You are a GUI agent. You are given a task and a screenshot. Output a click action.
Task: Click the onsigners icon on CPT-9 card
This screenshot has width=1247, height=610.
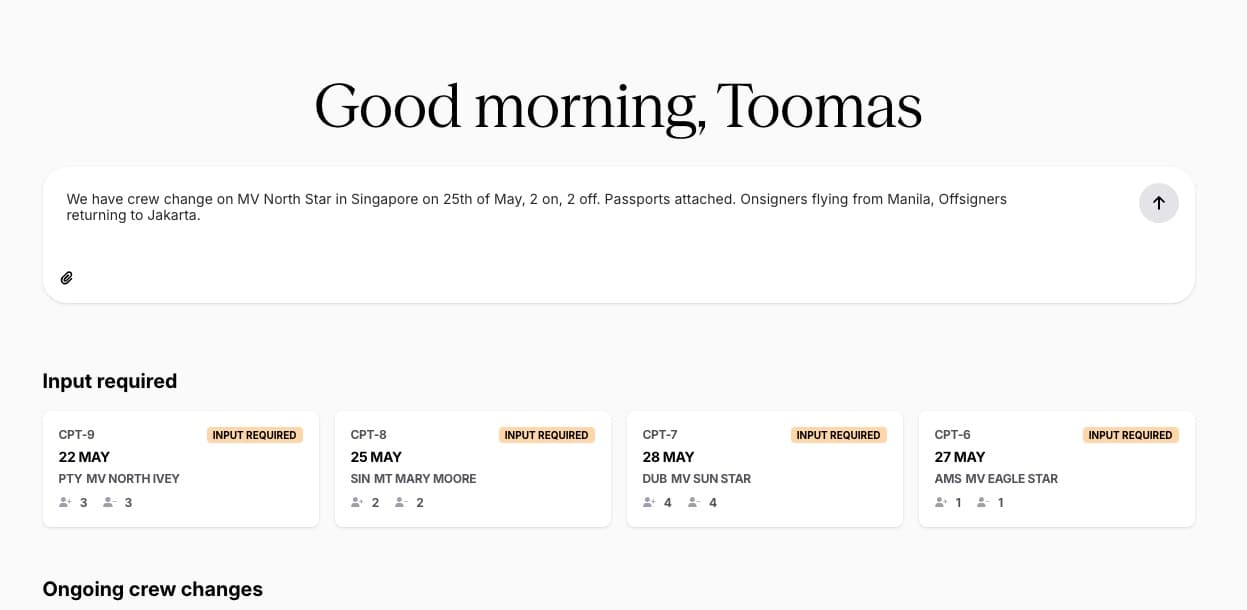(x=66, y=502)
